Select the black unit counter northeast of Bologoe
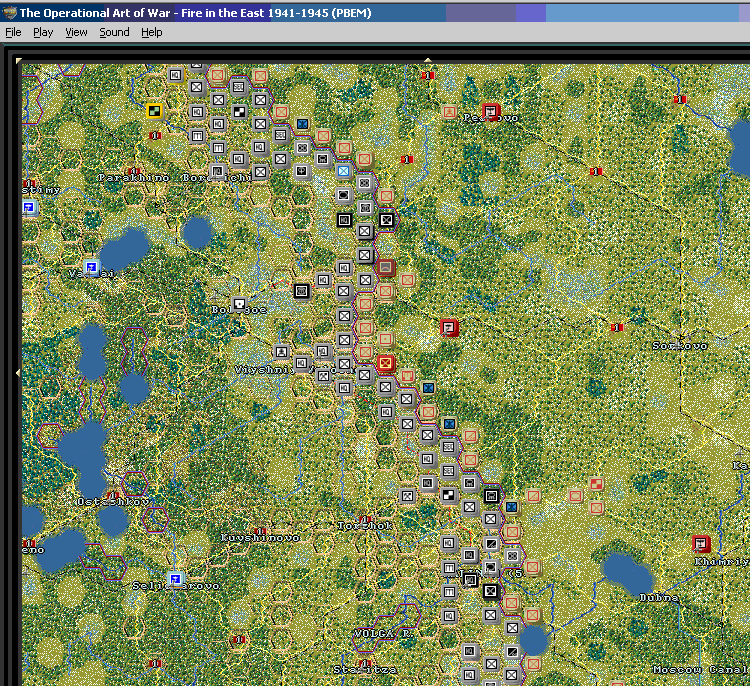Screen dimensions: 750x688 click(x=301, y=290)
